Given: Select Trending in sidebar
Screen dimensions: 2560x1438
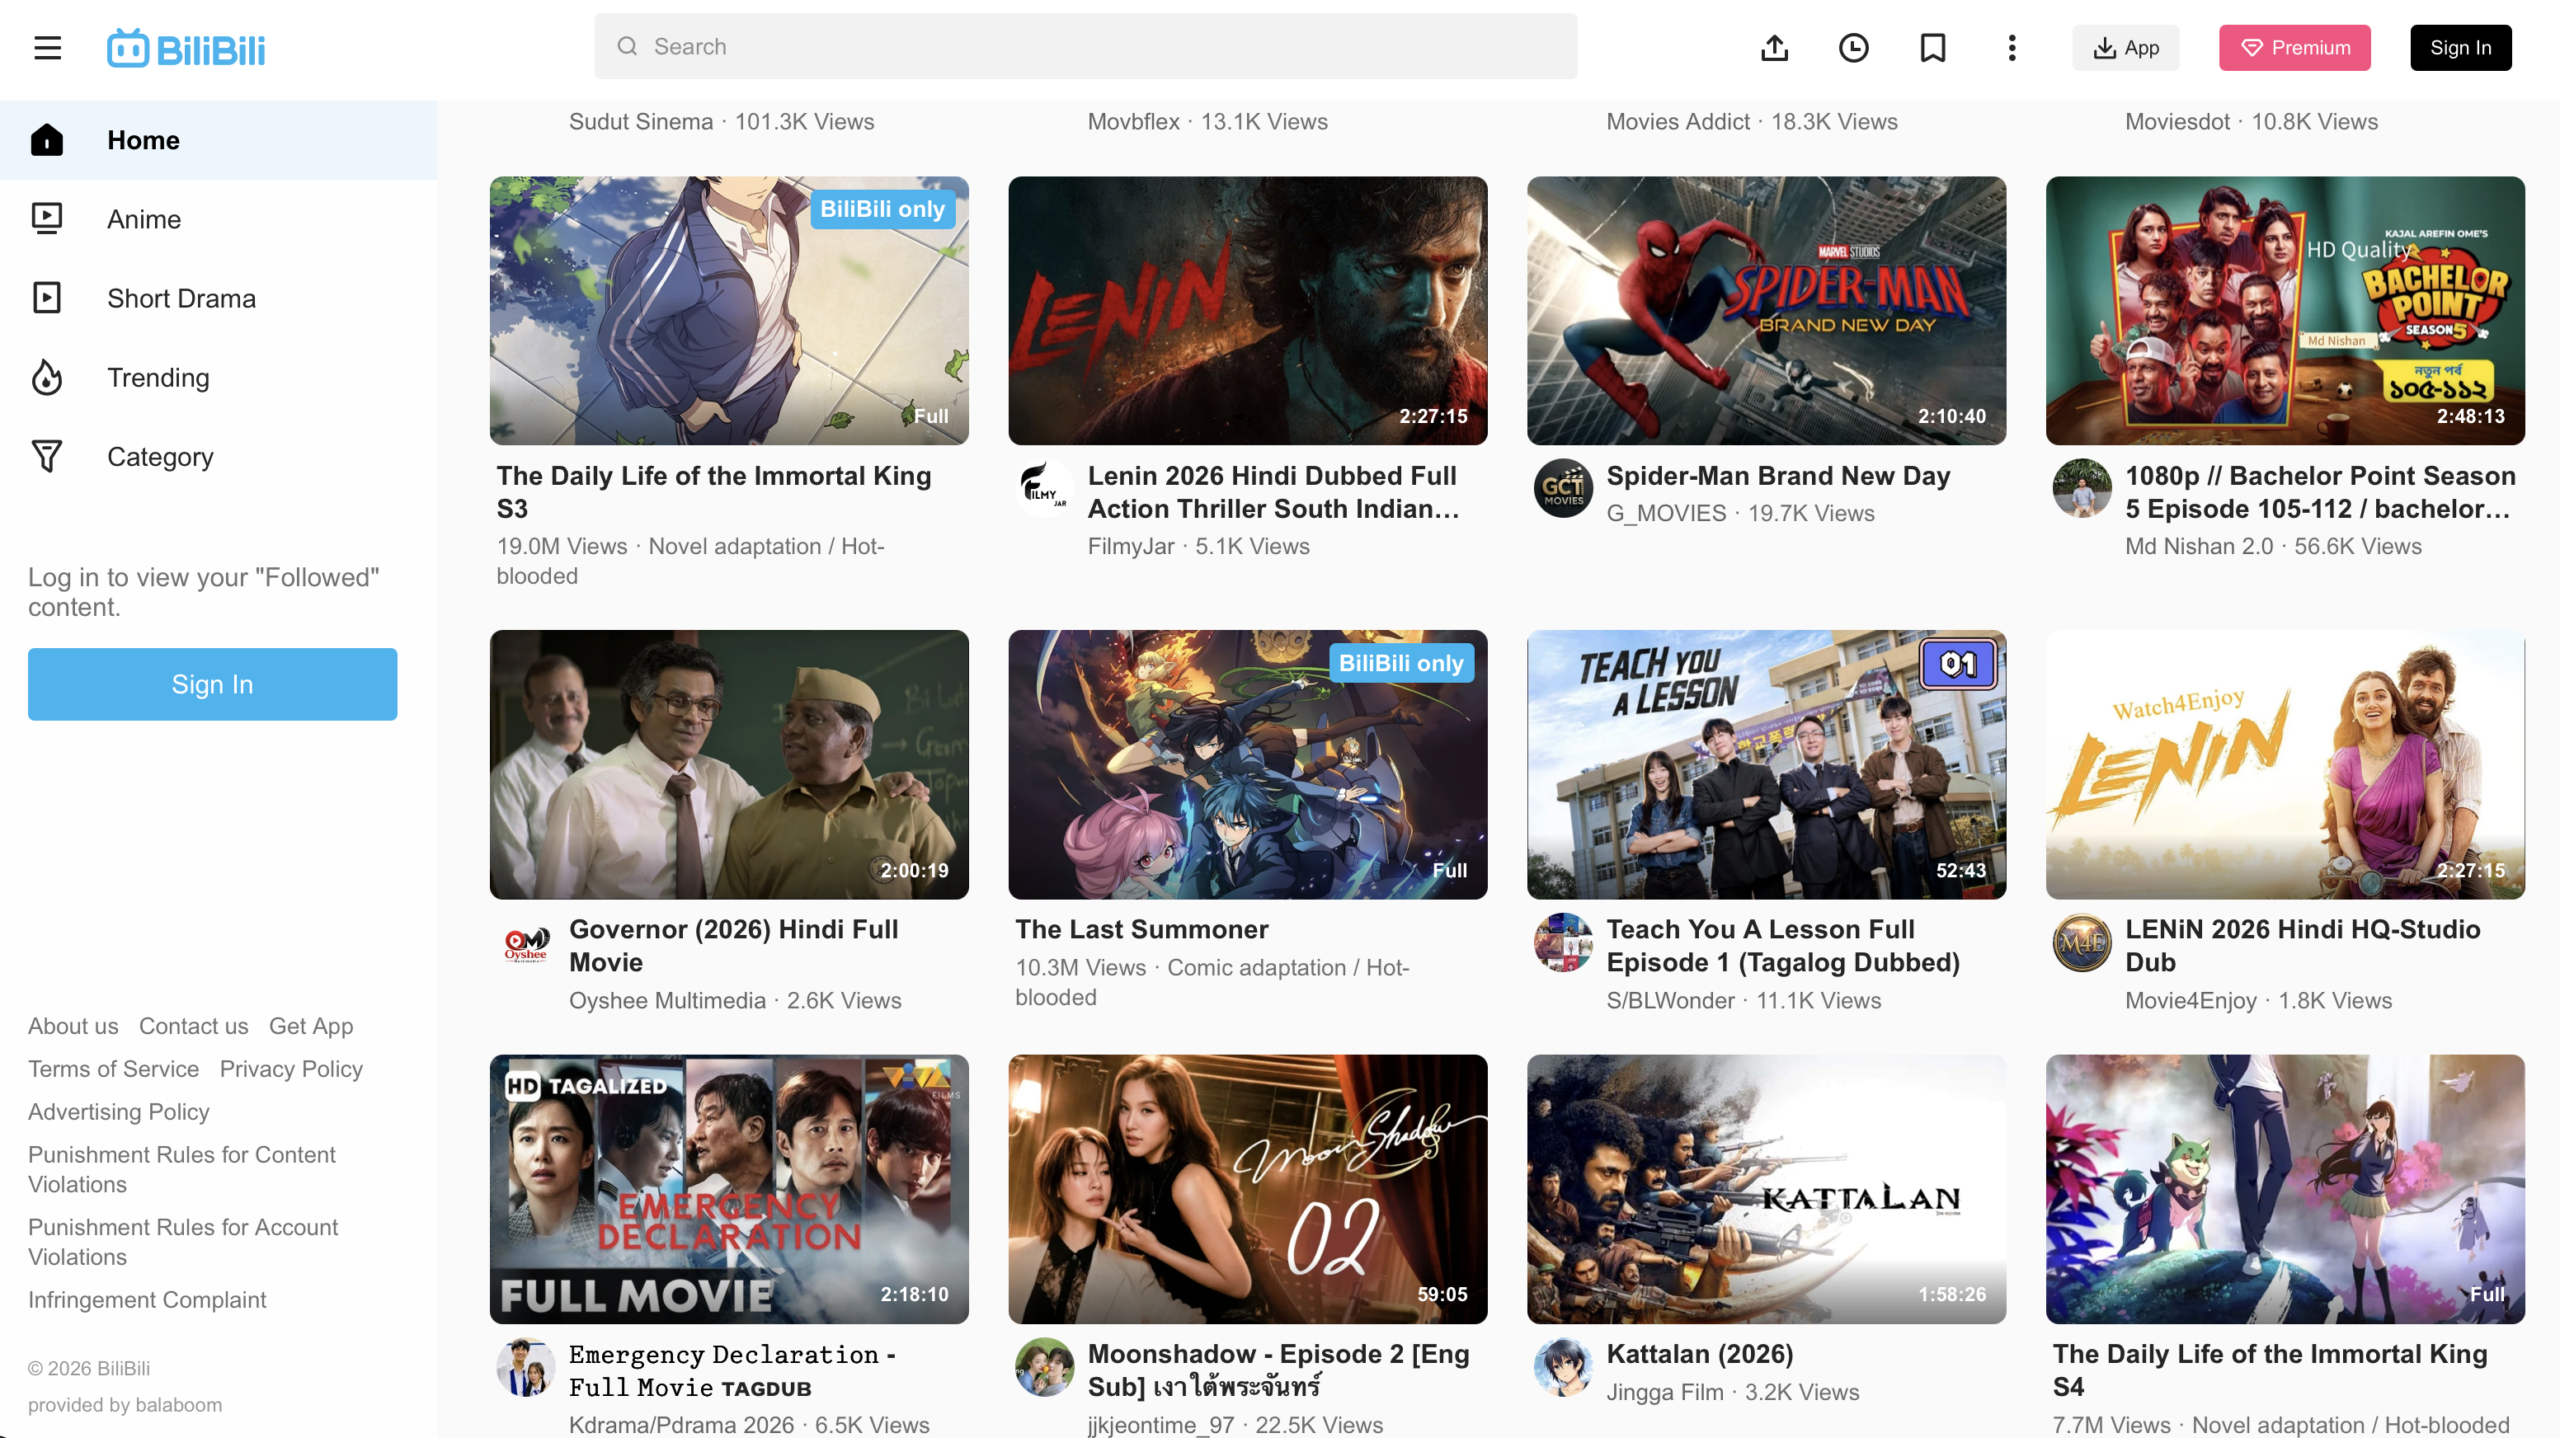Looking at the screenshot, I should pos(218,377).
